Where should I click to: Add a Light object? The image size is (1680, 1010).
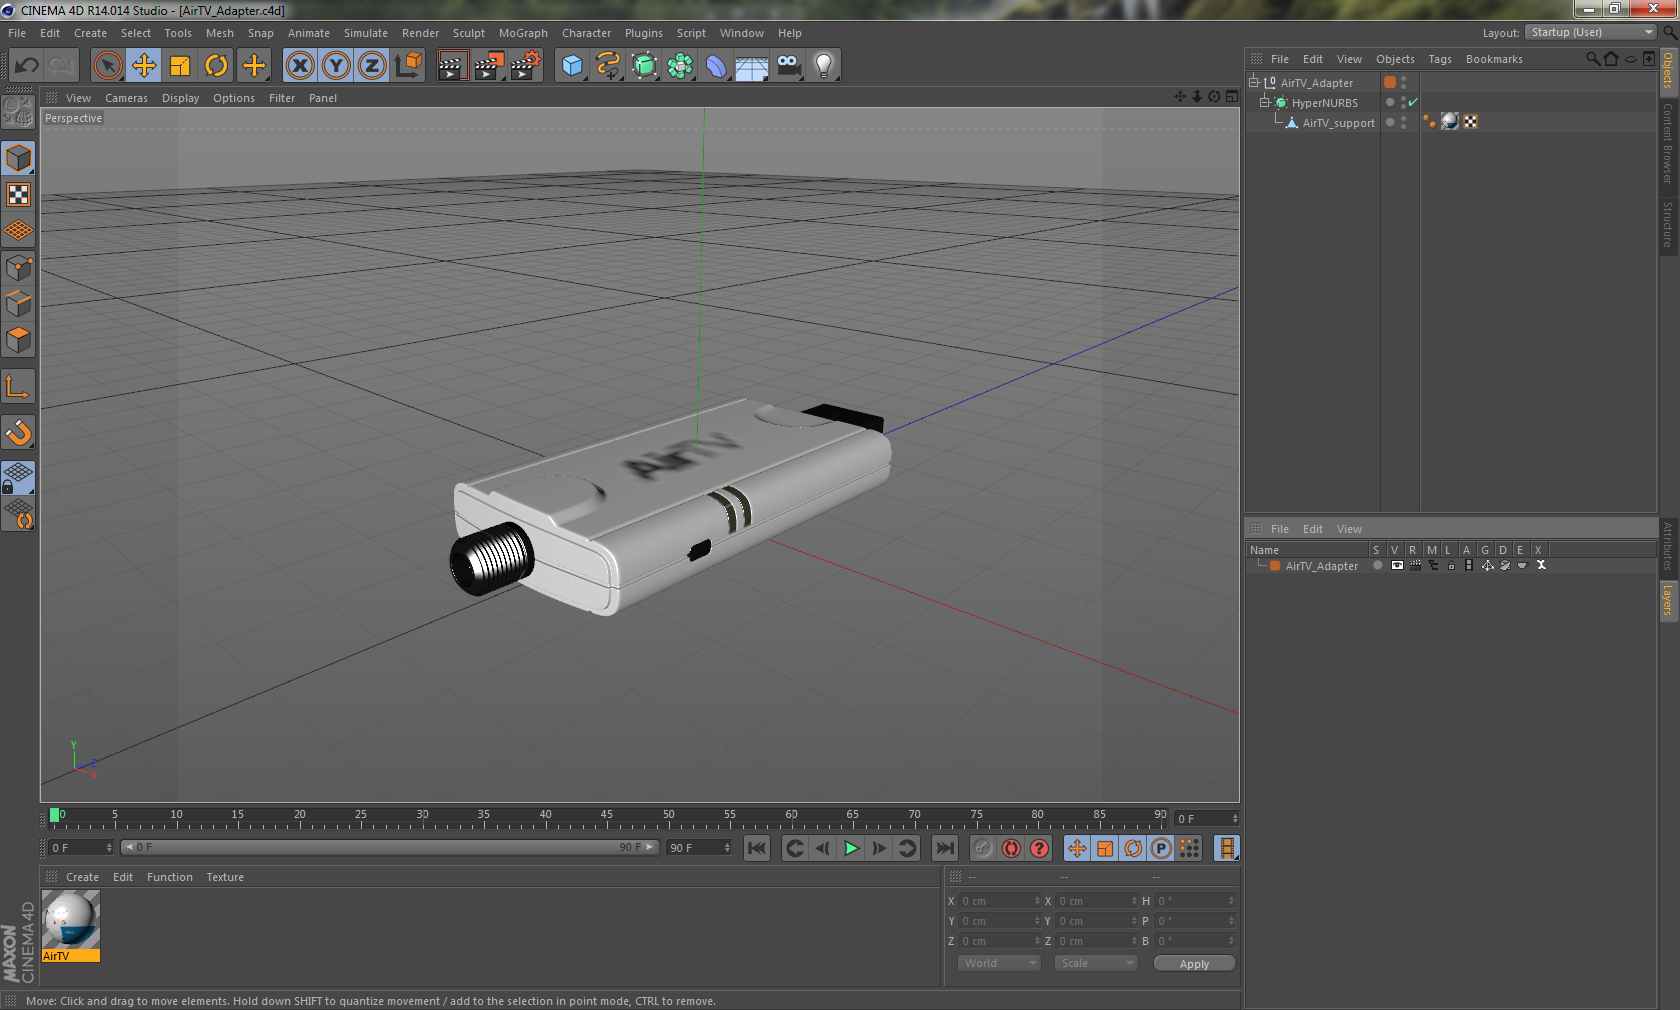coord(824,66)
